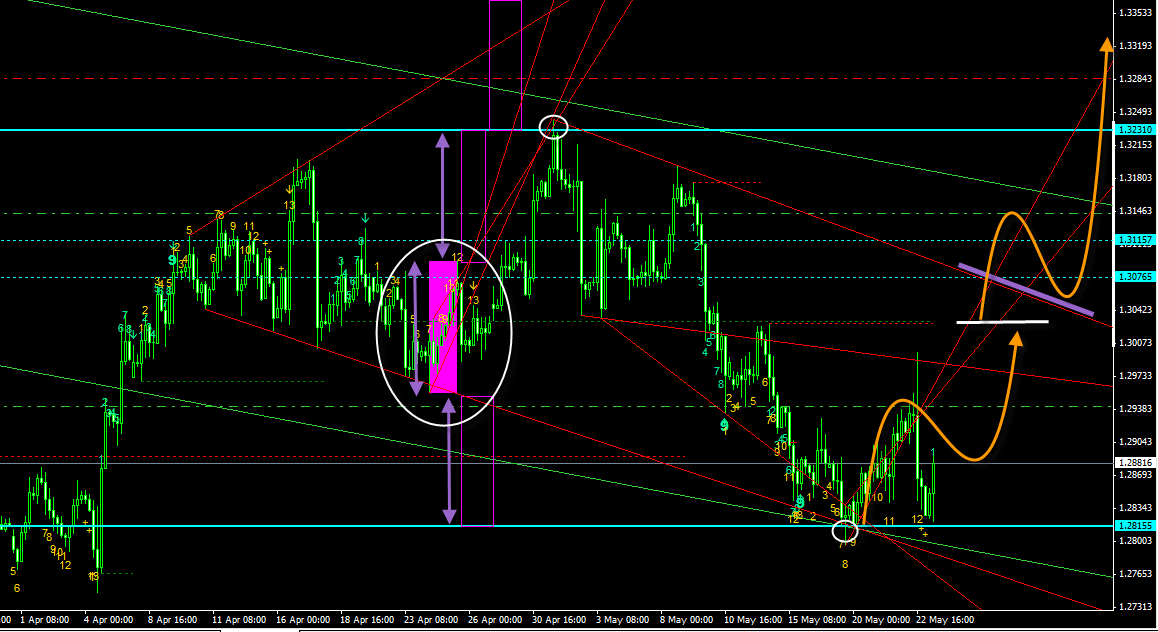1158x632 pixels.
Task: Click the orange arrowhead below the white segment
Action: (1016, 338)
